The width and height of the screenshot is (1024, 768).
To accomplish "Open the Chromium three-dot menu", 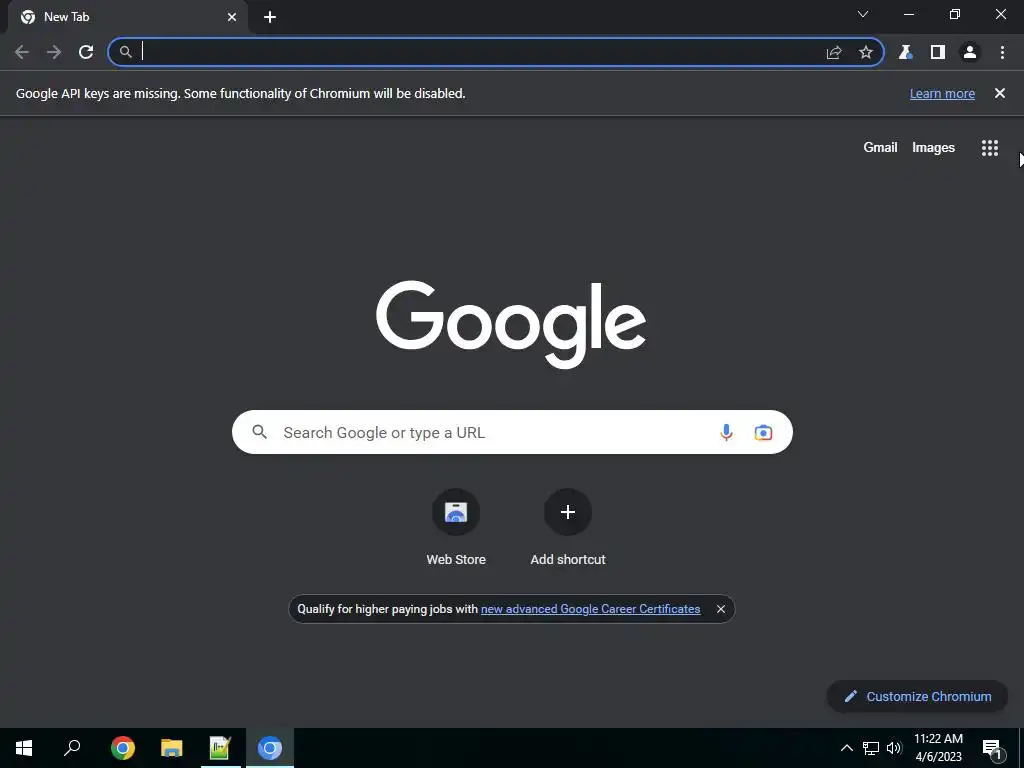I will pos(1002,52).
